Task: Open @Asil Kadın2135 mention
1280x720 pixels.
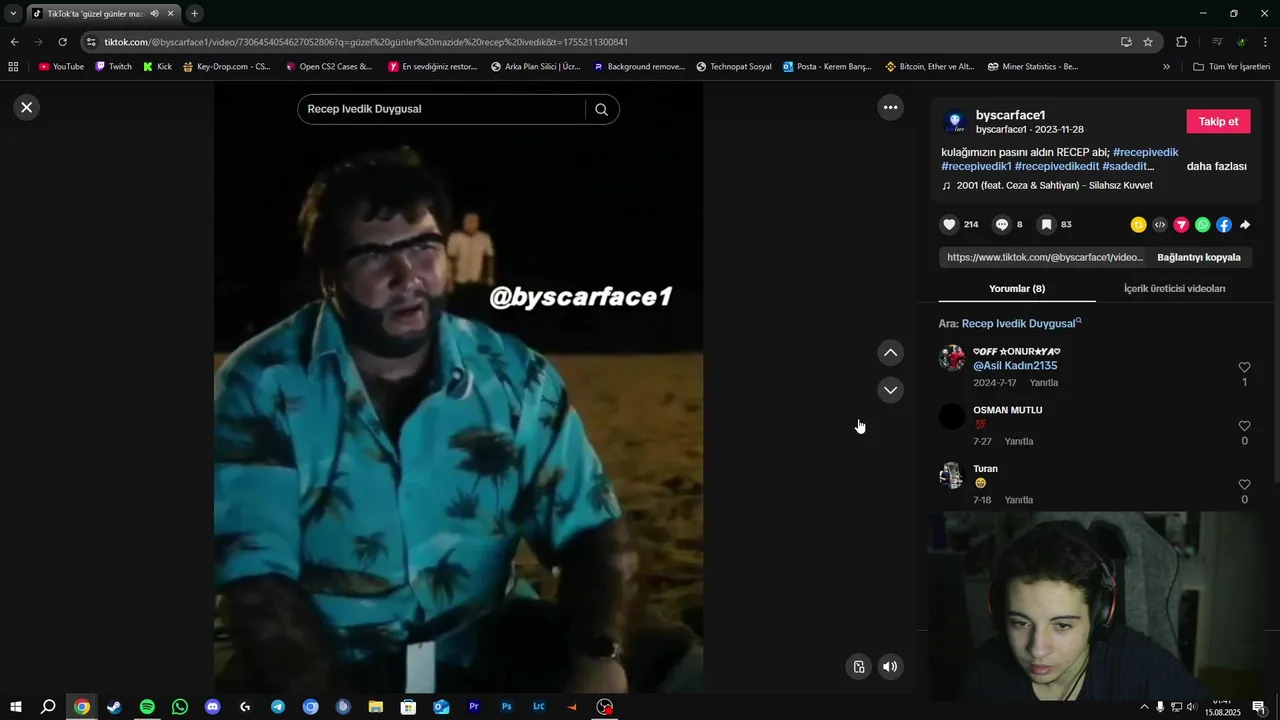Action: point(1015,366)
